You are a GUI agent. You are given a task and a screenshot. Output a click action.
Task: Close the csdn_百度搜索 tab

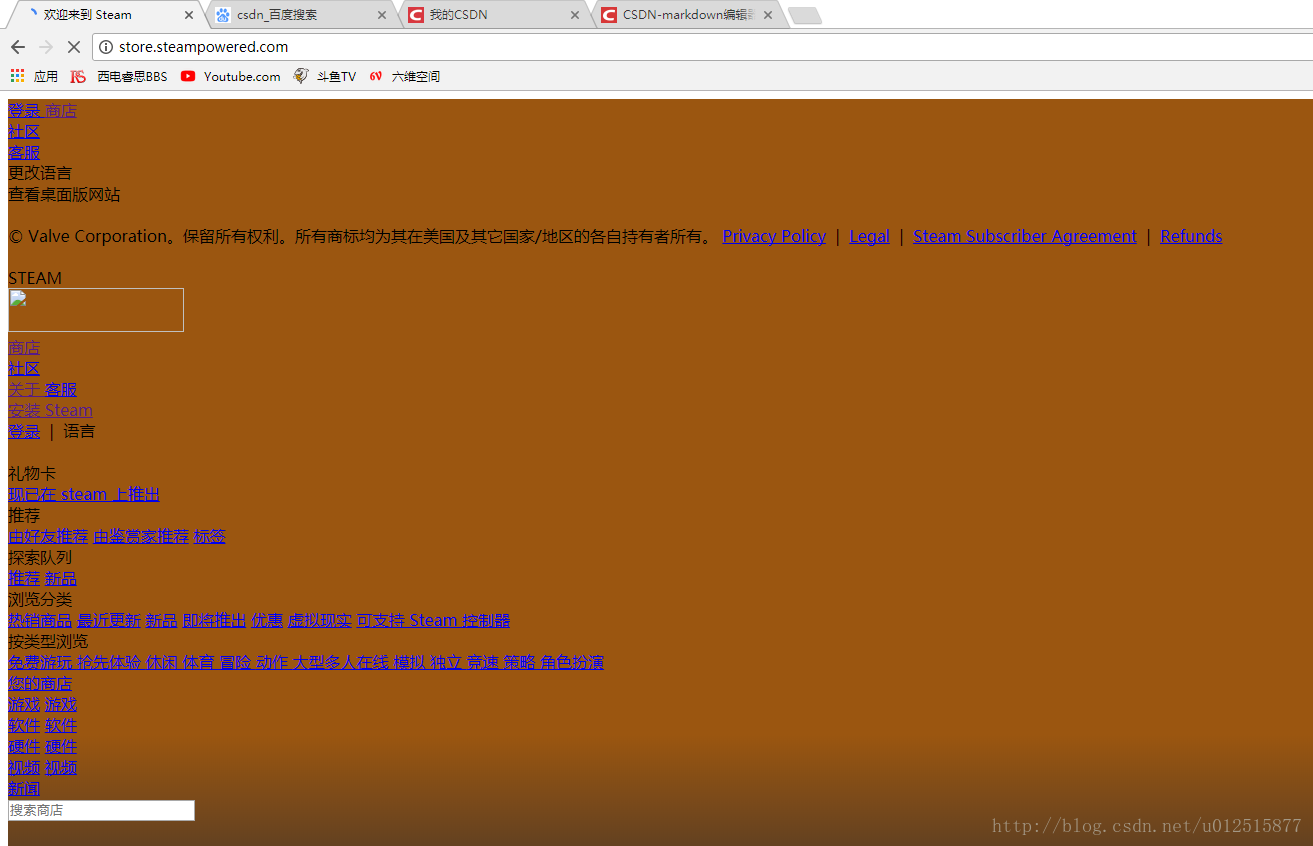[x=382, y=15]
